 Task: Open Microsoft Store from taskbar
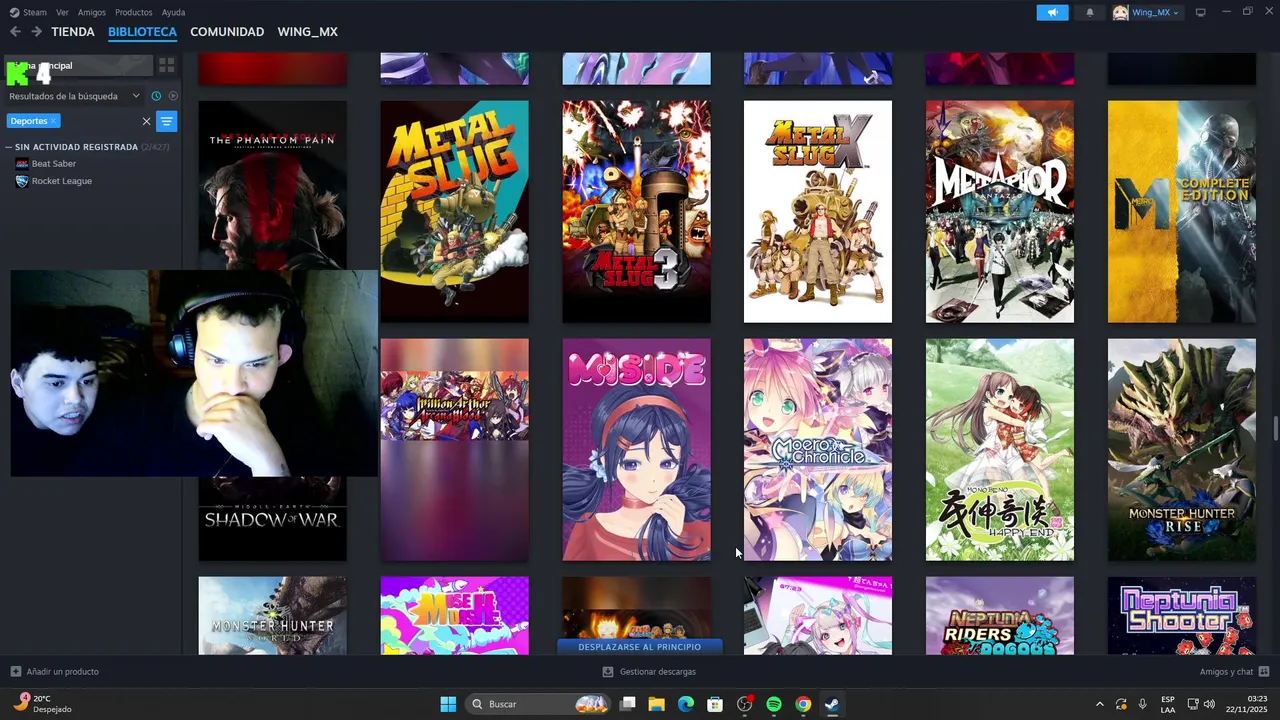[x=715, y=704]
